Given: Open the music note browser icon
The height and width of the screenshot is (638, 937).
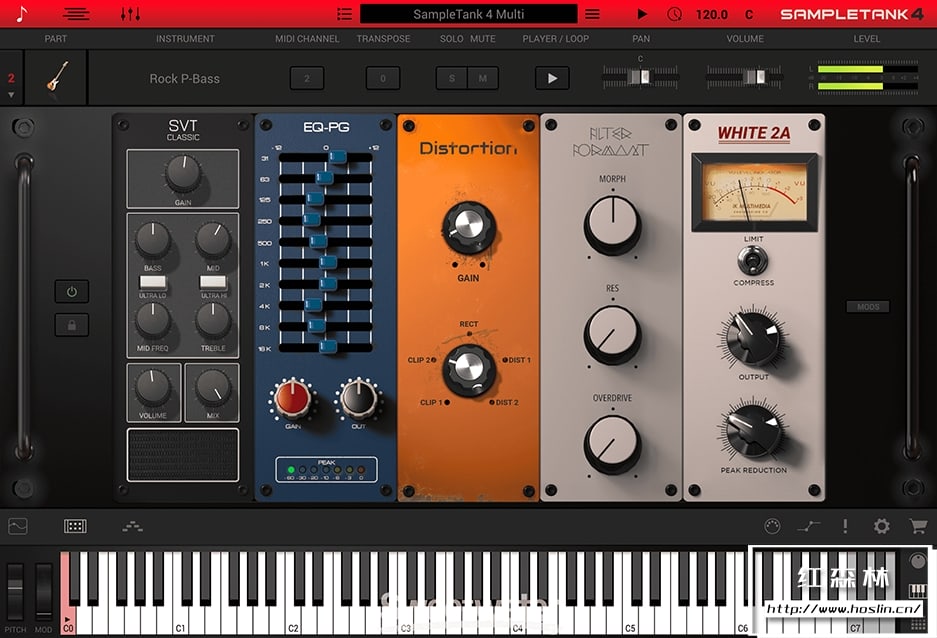Looking at the screenshot, I should [x=21, y=14].
